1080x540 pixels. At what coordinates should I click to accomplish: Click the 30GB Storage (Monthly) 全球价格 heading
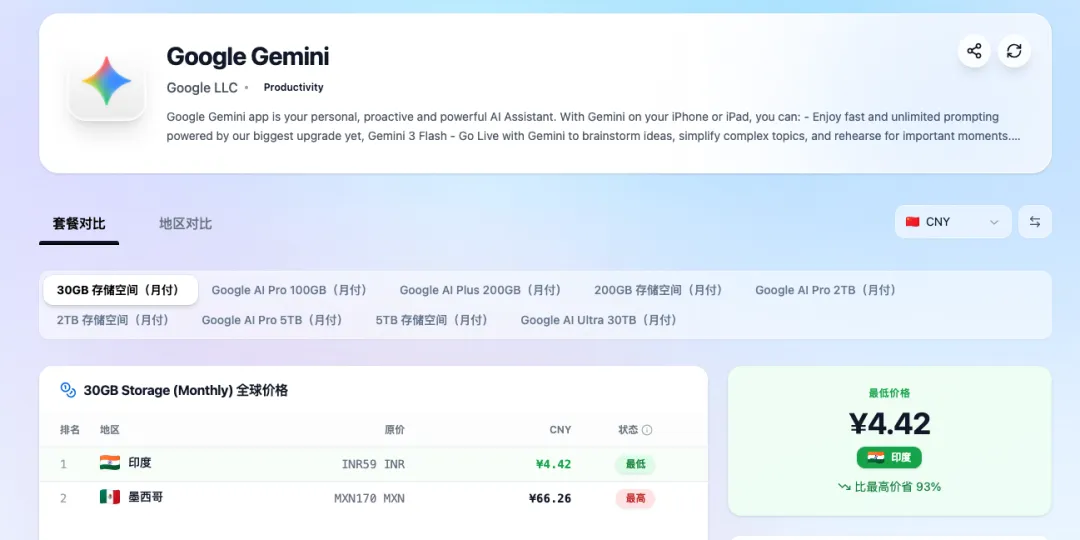pos(186,391)
